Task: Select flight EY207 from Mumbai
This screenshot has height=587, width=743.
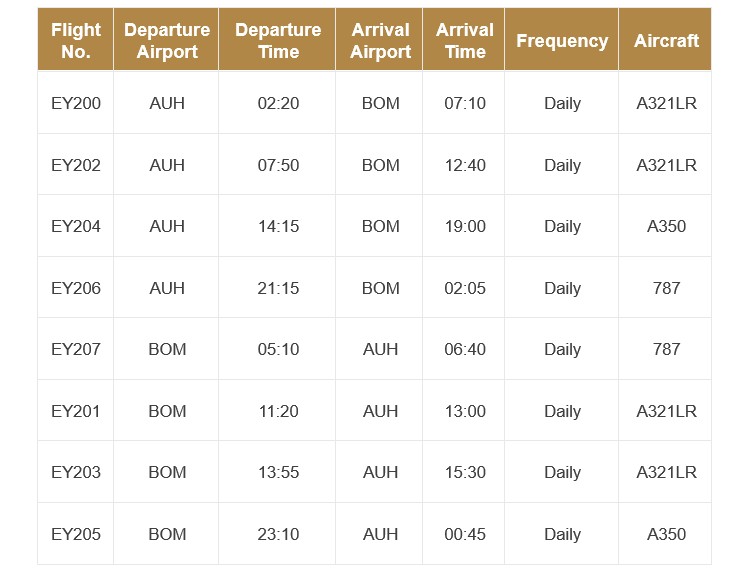Action: click(76, 349)
